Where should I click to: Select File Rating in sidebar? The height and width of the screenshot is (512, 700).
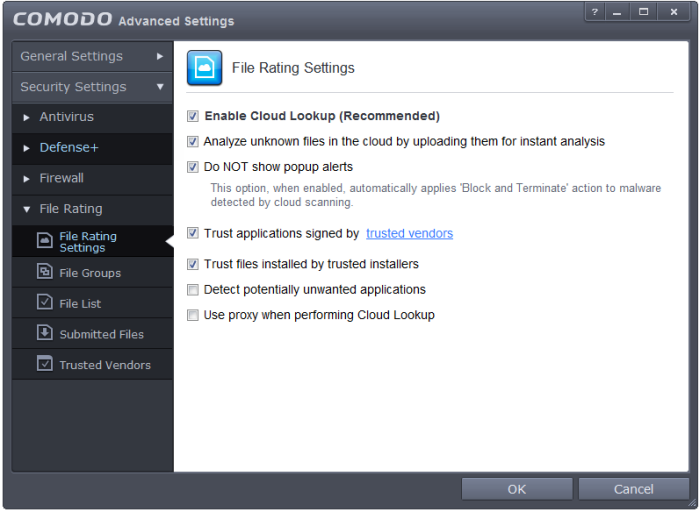(92, 209)
